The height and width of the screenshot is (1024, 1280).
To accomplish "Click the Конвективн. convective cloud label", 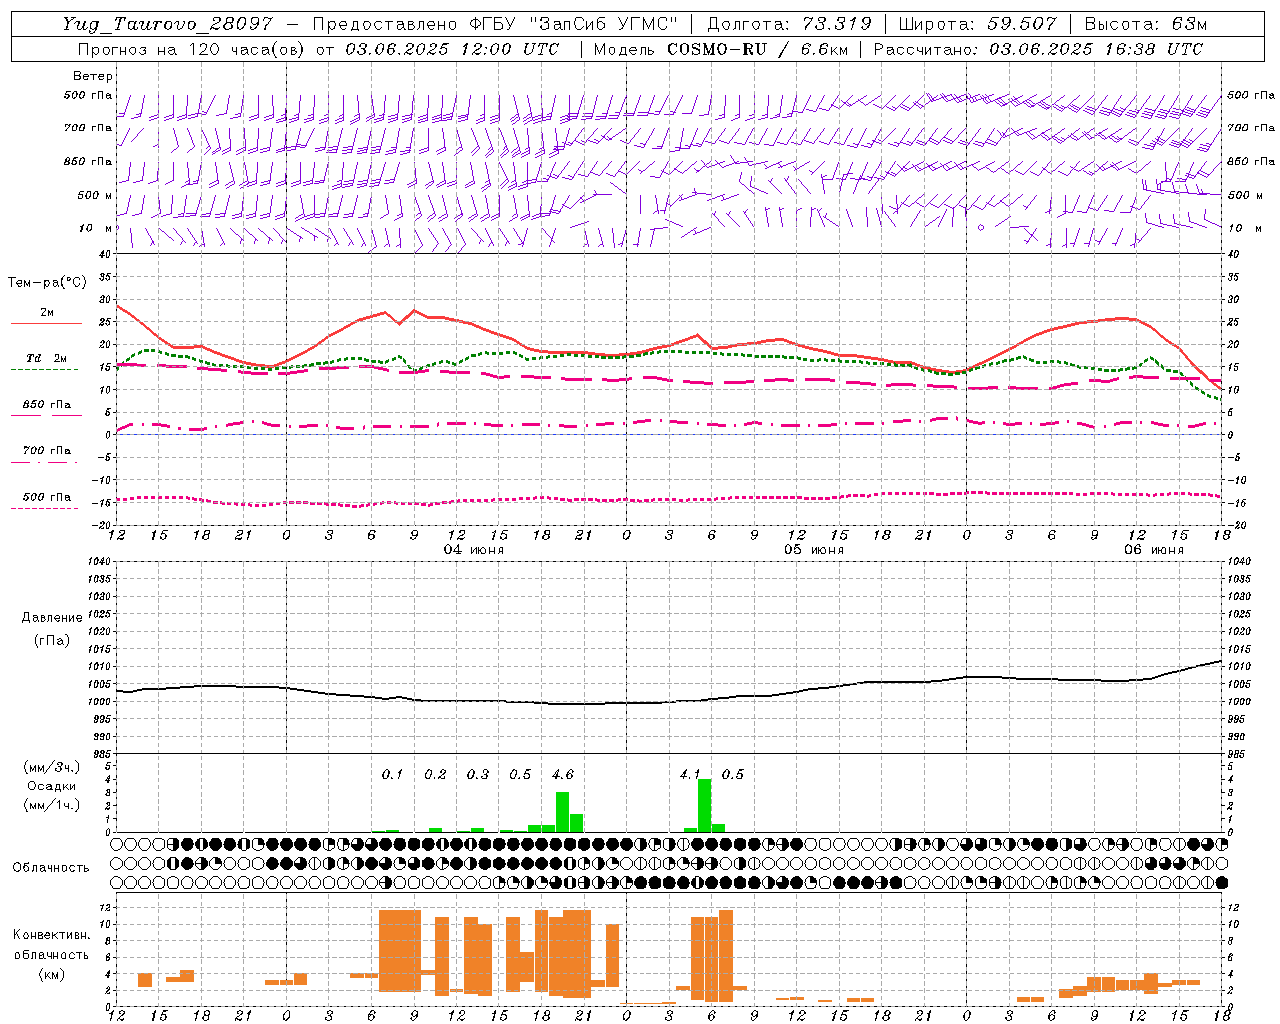I will click(51, 935).
